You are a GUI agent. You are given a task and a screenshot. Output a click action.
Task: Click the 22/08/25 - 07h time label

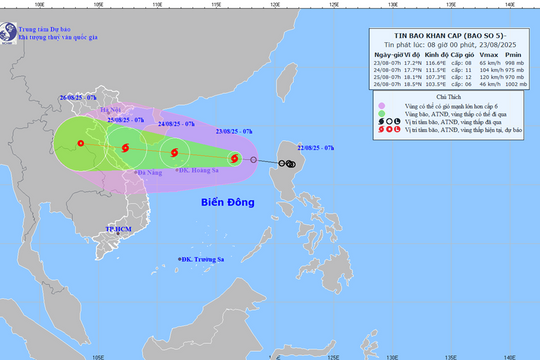316,148
